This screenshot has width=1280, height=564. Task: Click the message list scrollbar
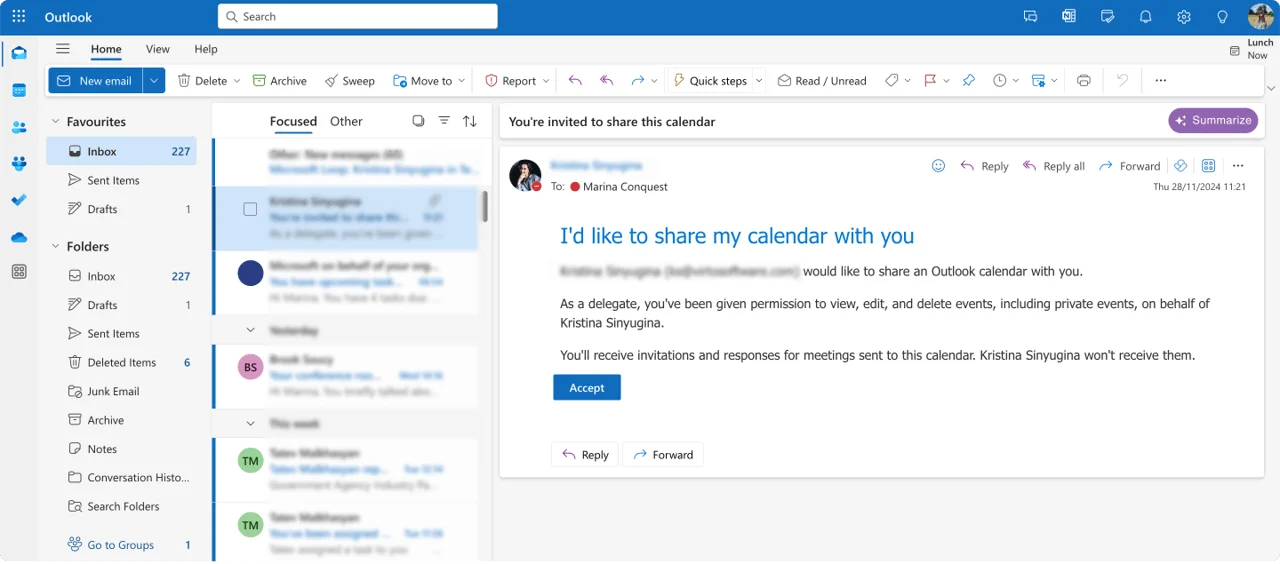[485, 207]
